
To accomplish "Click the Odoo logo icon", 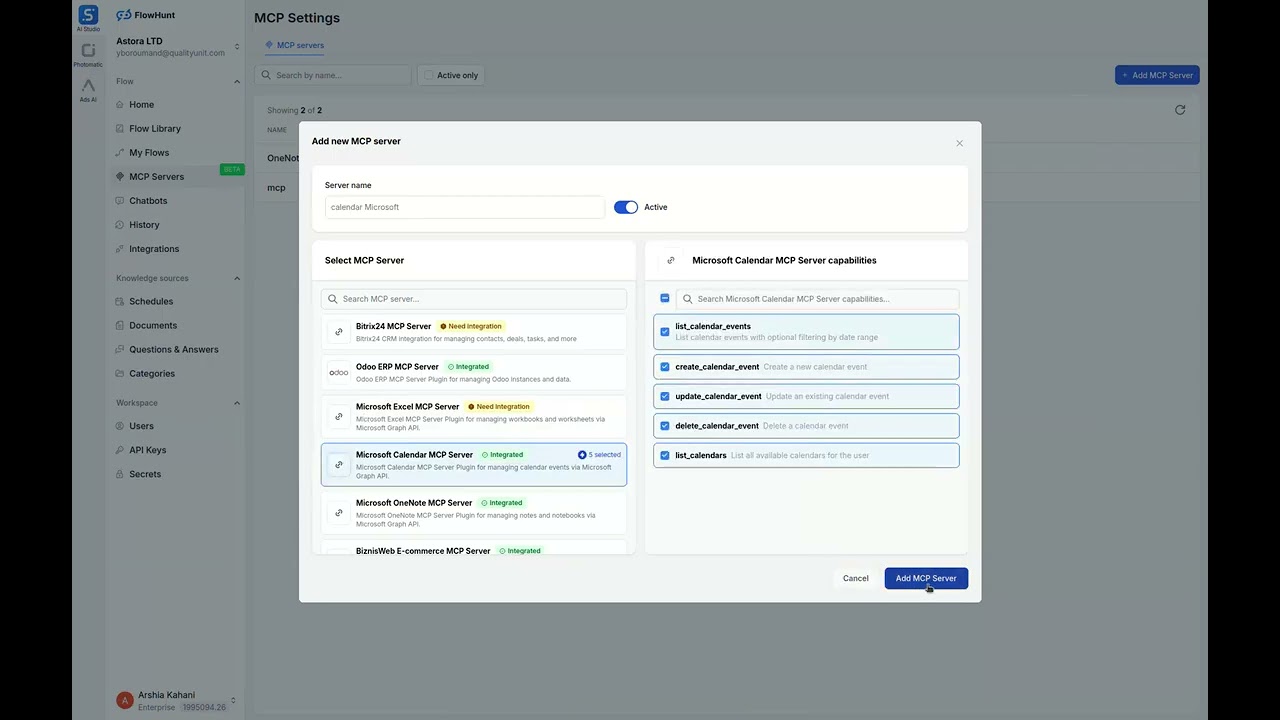I will (x=339, y=372).
